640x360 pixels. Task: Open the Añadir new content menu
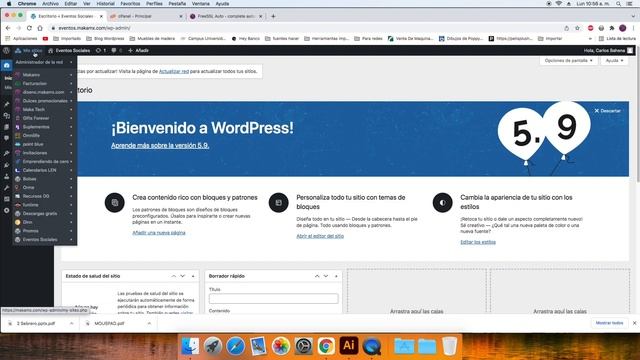(x=138, y=51)
